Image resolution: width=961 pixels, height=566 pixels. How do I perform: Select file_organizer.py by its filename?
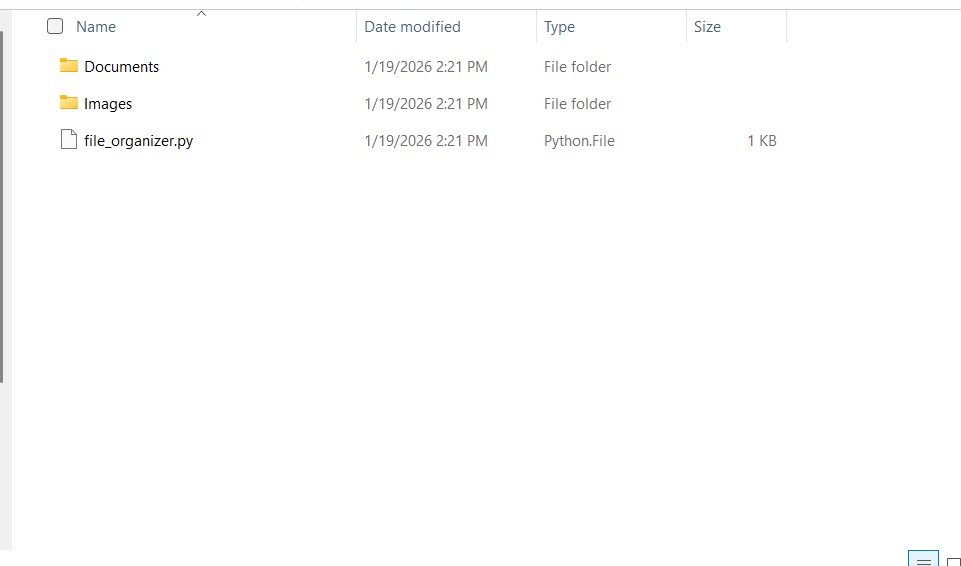pos(139,141)
